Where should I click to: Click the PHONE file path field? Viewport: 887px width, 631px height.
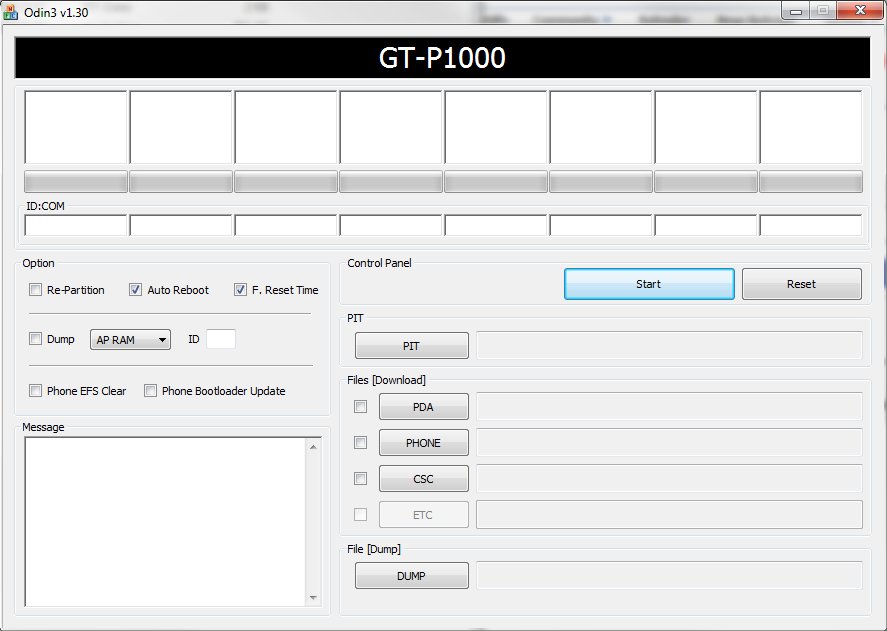point(669,443)
